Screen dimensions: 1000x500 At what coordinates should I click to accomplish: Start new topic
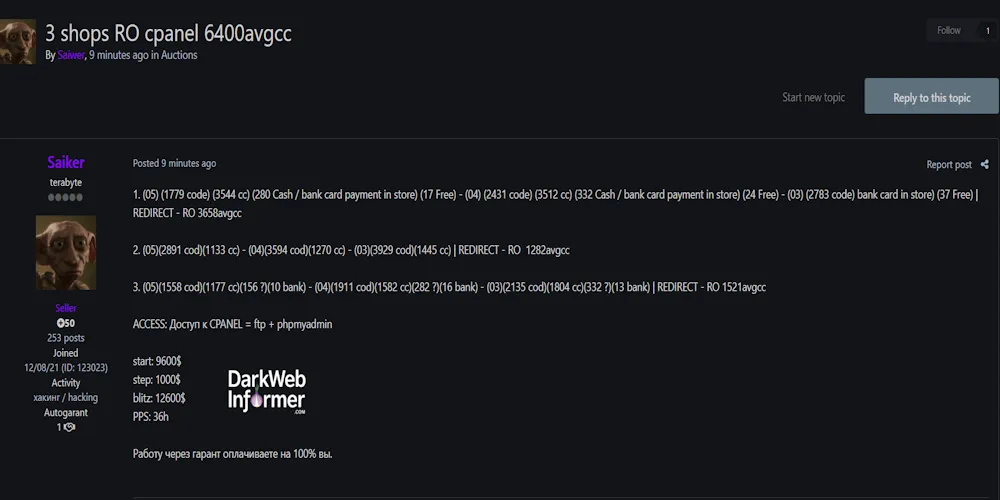tap(813, 97)
